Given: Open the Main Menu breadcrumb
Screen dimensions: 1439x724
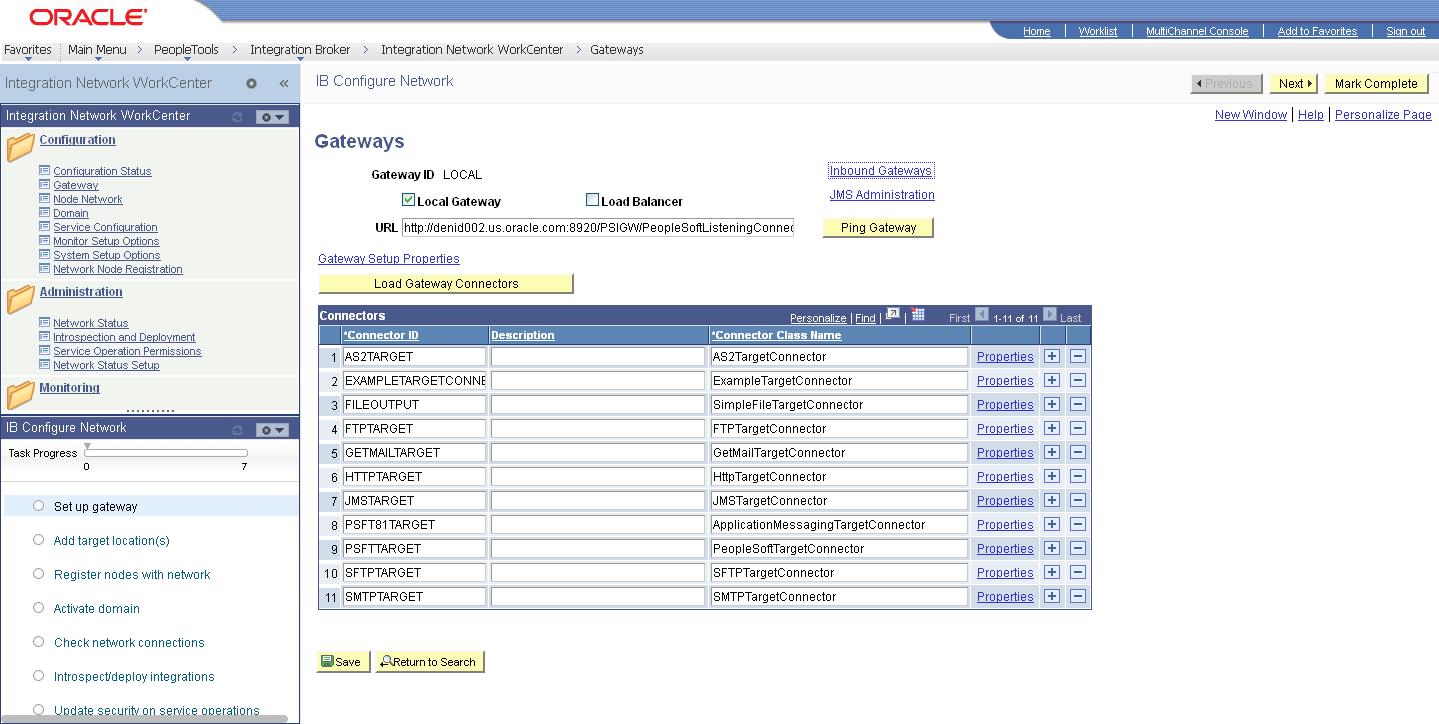Looking at the screenshot, I should click(96, 49).
